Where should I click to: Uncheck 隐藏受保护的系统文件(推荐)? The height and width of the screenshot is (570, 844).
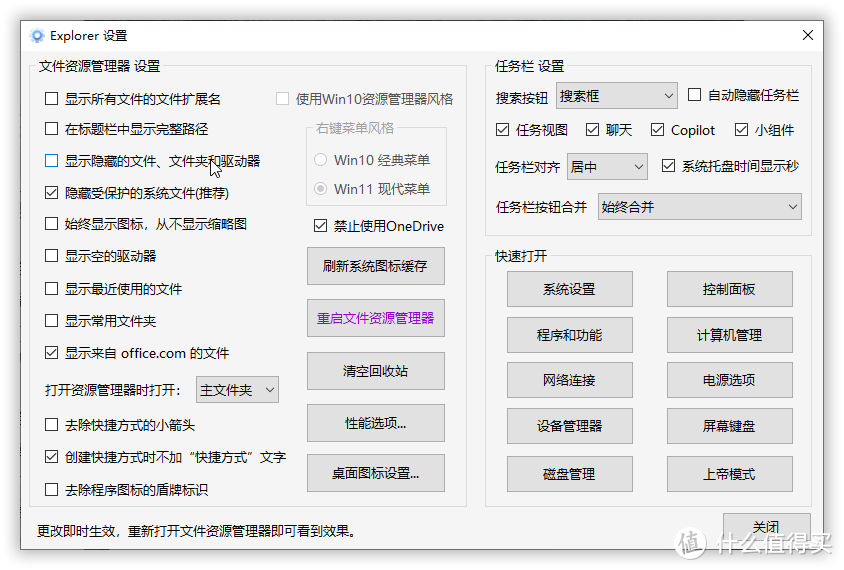coord(52,192)
